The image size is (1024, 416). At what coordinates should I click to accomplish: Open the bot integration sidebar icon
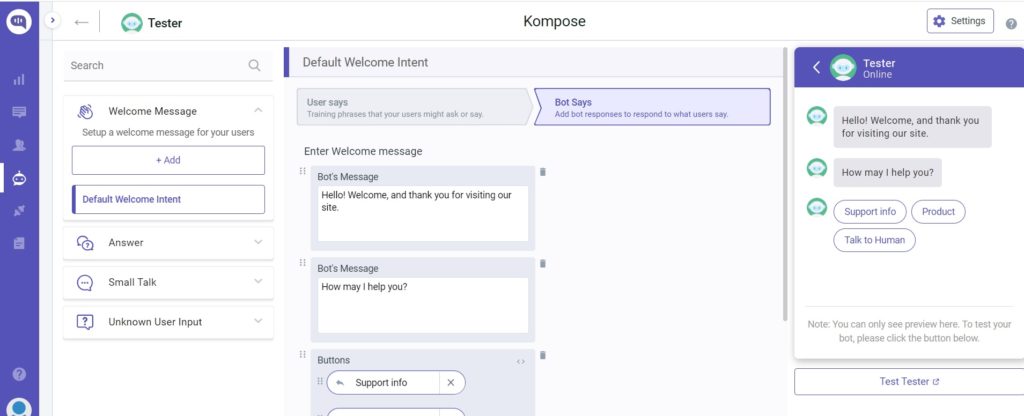[x=19, y=178]
